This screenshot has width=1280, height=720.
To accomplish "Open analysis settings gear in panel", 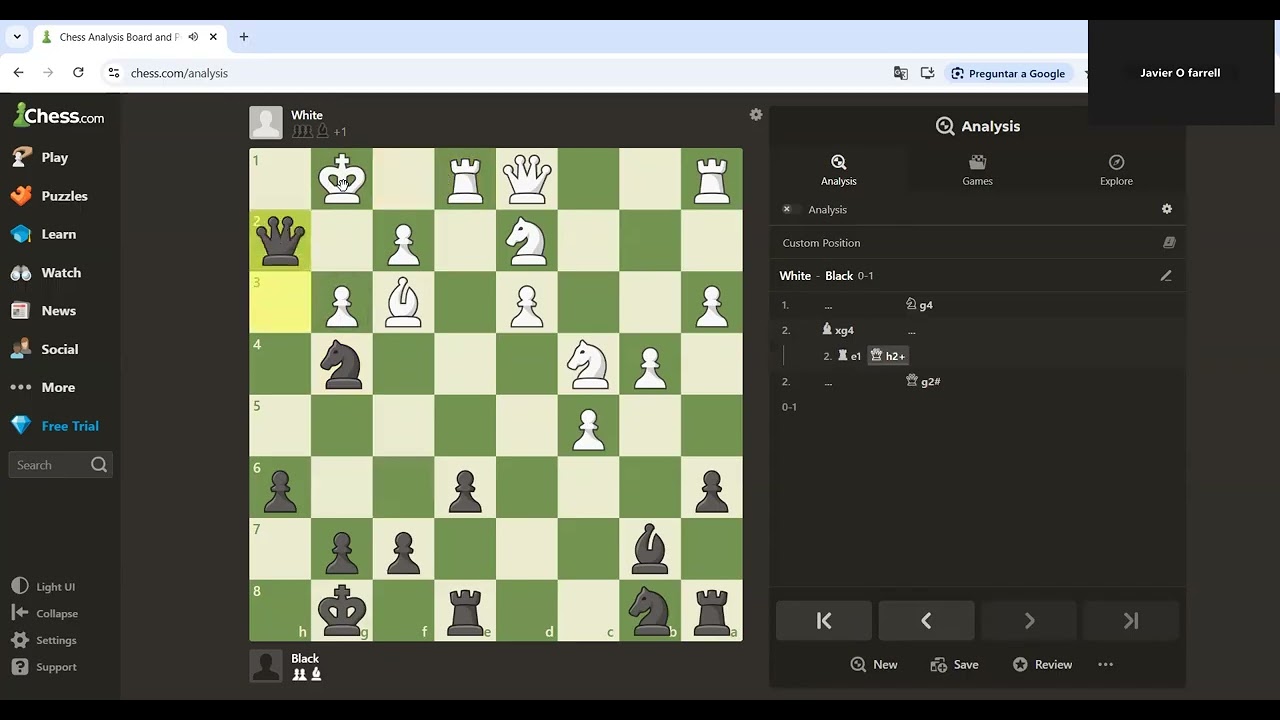I will pos(1166,209).
